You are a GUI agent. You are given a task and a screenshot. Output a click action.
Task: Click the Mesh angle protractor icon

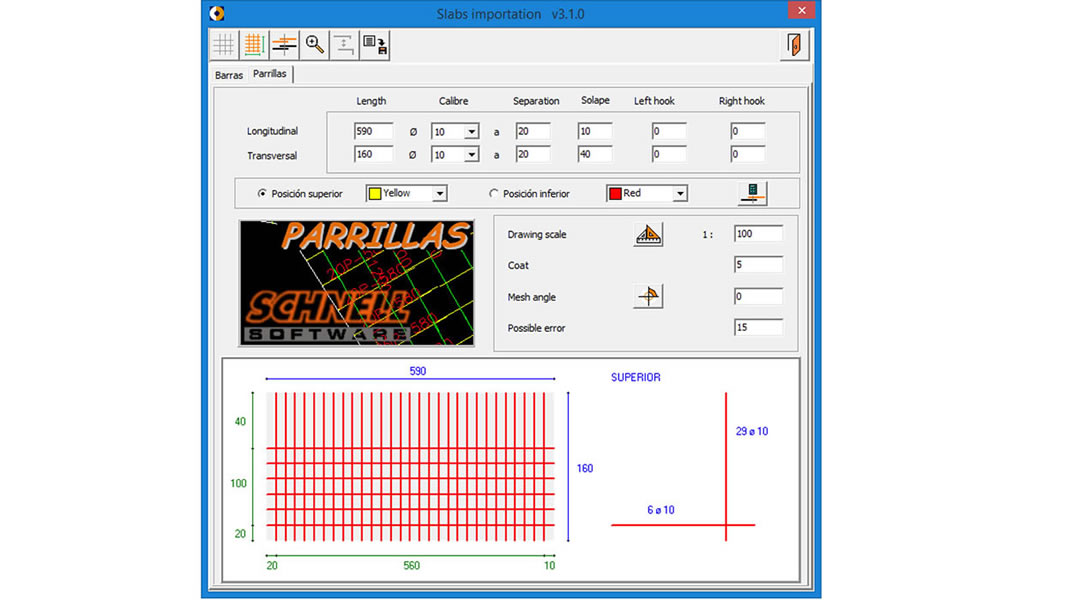[x=648, y=296]
